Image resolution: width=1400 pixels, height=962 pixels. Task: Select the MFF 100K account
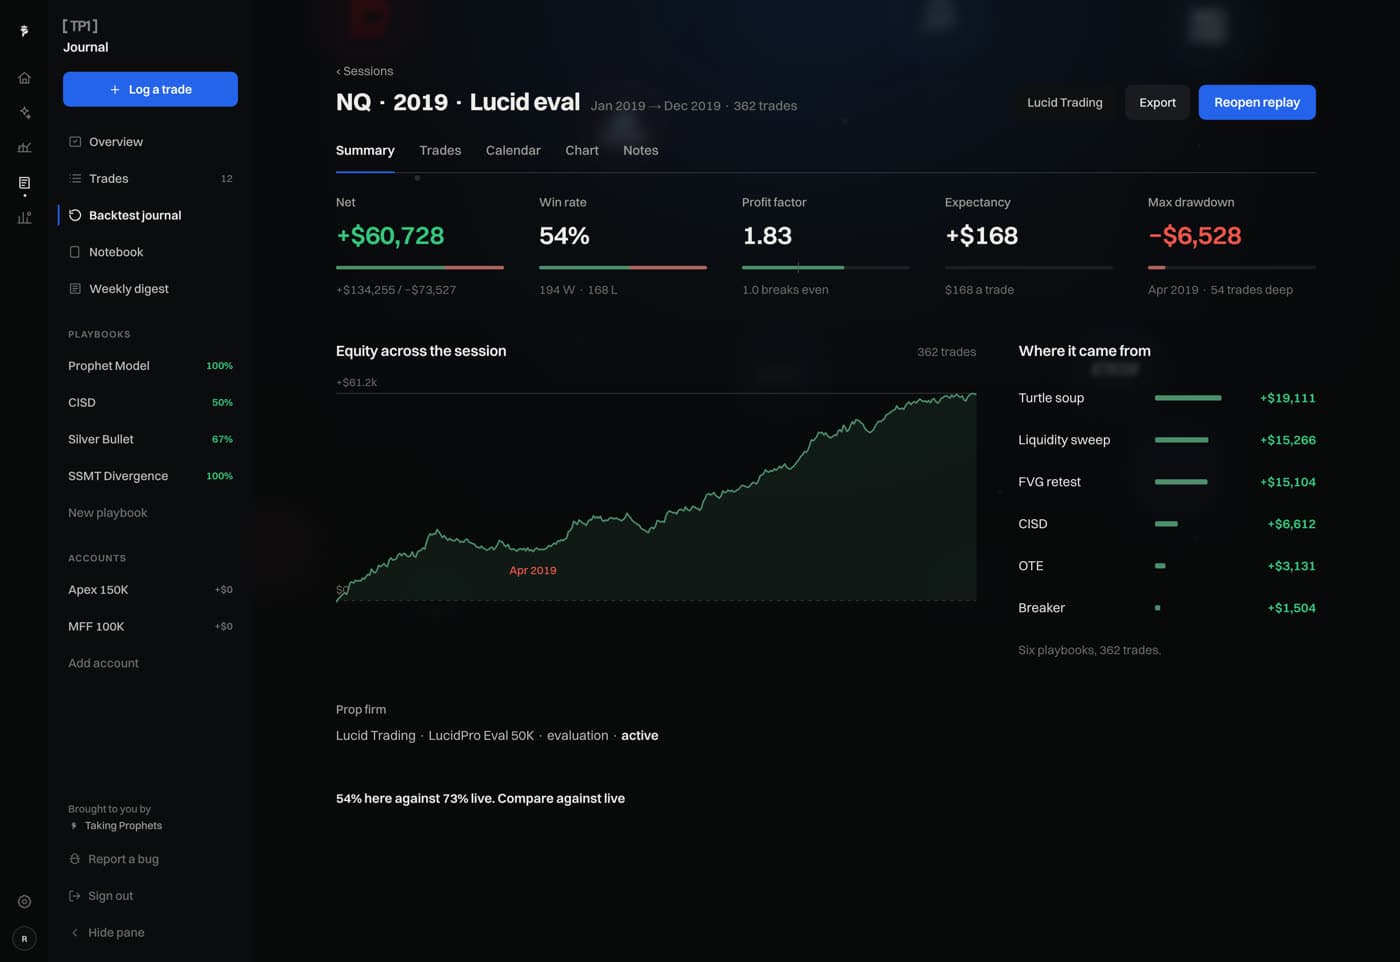(x=150, y=627)
